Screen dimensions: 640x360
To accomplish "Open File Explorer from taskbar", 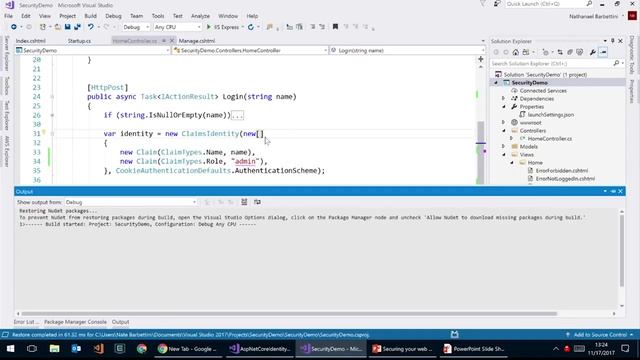I will pos(54,349).
